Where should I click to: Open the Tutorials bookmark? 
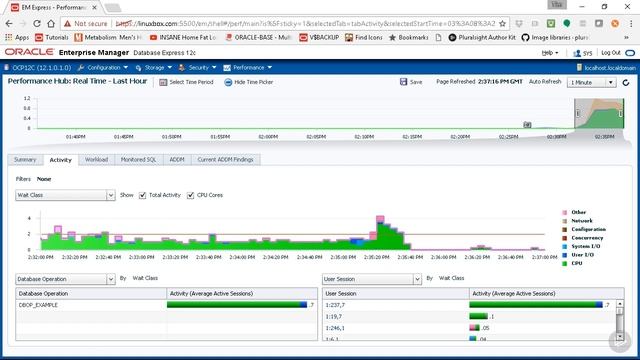click(51, 38)
